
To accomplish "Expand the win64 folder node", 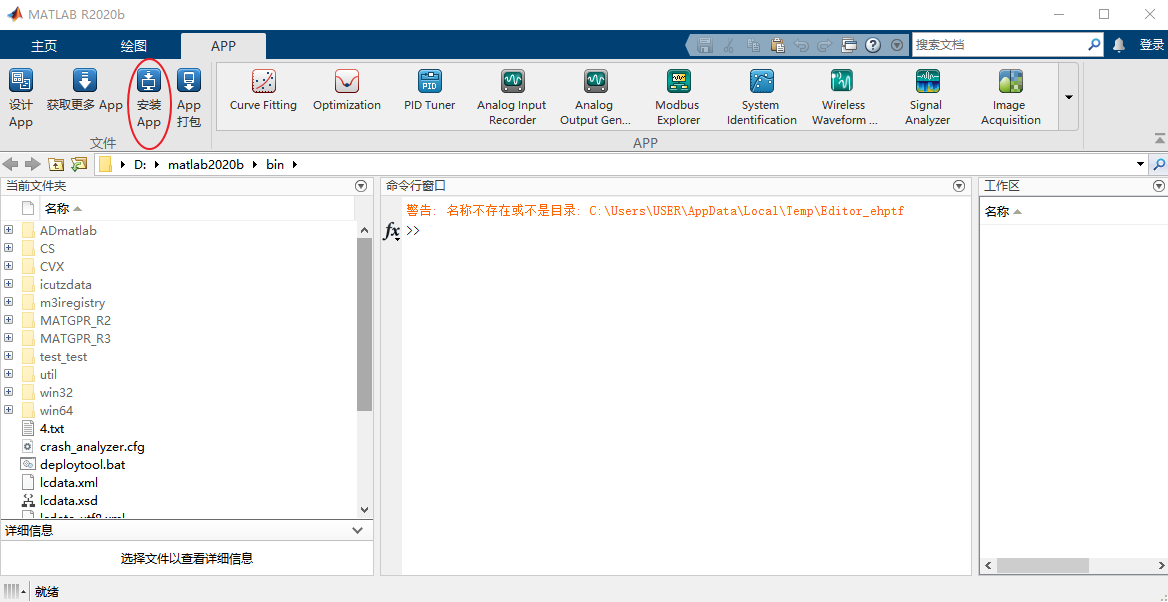I will coord(8,410).
